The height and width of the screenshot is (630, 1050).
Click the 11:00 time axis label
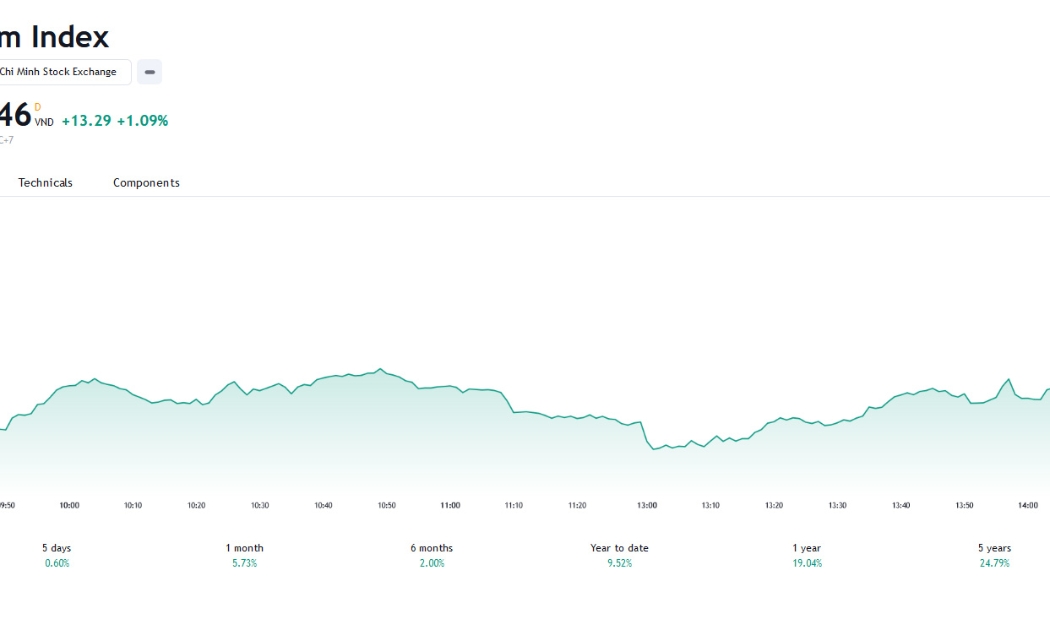(x=450, y=505)
